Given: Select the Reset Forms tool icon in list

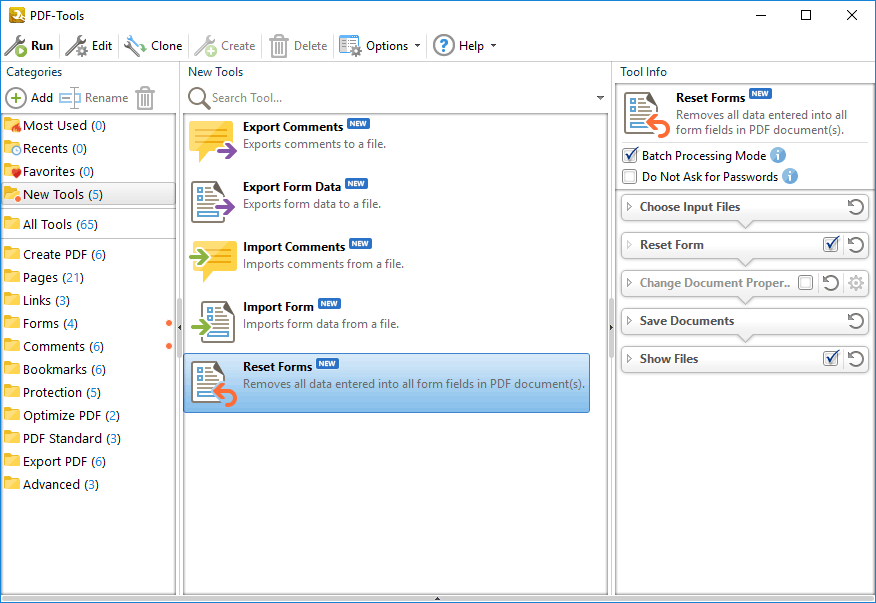Looking at the screenshot, I should click(x=213, y=383).
